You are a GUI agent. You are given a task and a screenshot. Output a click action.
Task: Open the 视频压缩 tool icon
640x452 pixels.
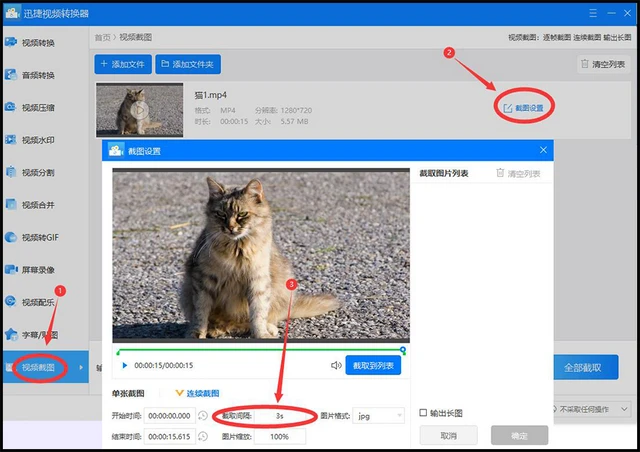tap(11, 107)
